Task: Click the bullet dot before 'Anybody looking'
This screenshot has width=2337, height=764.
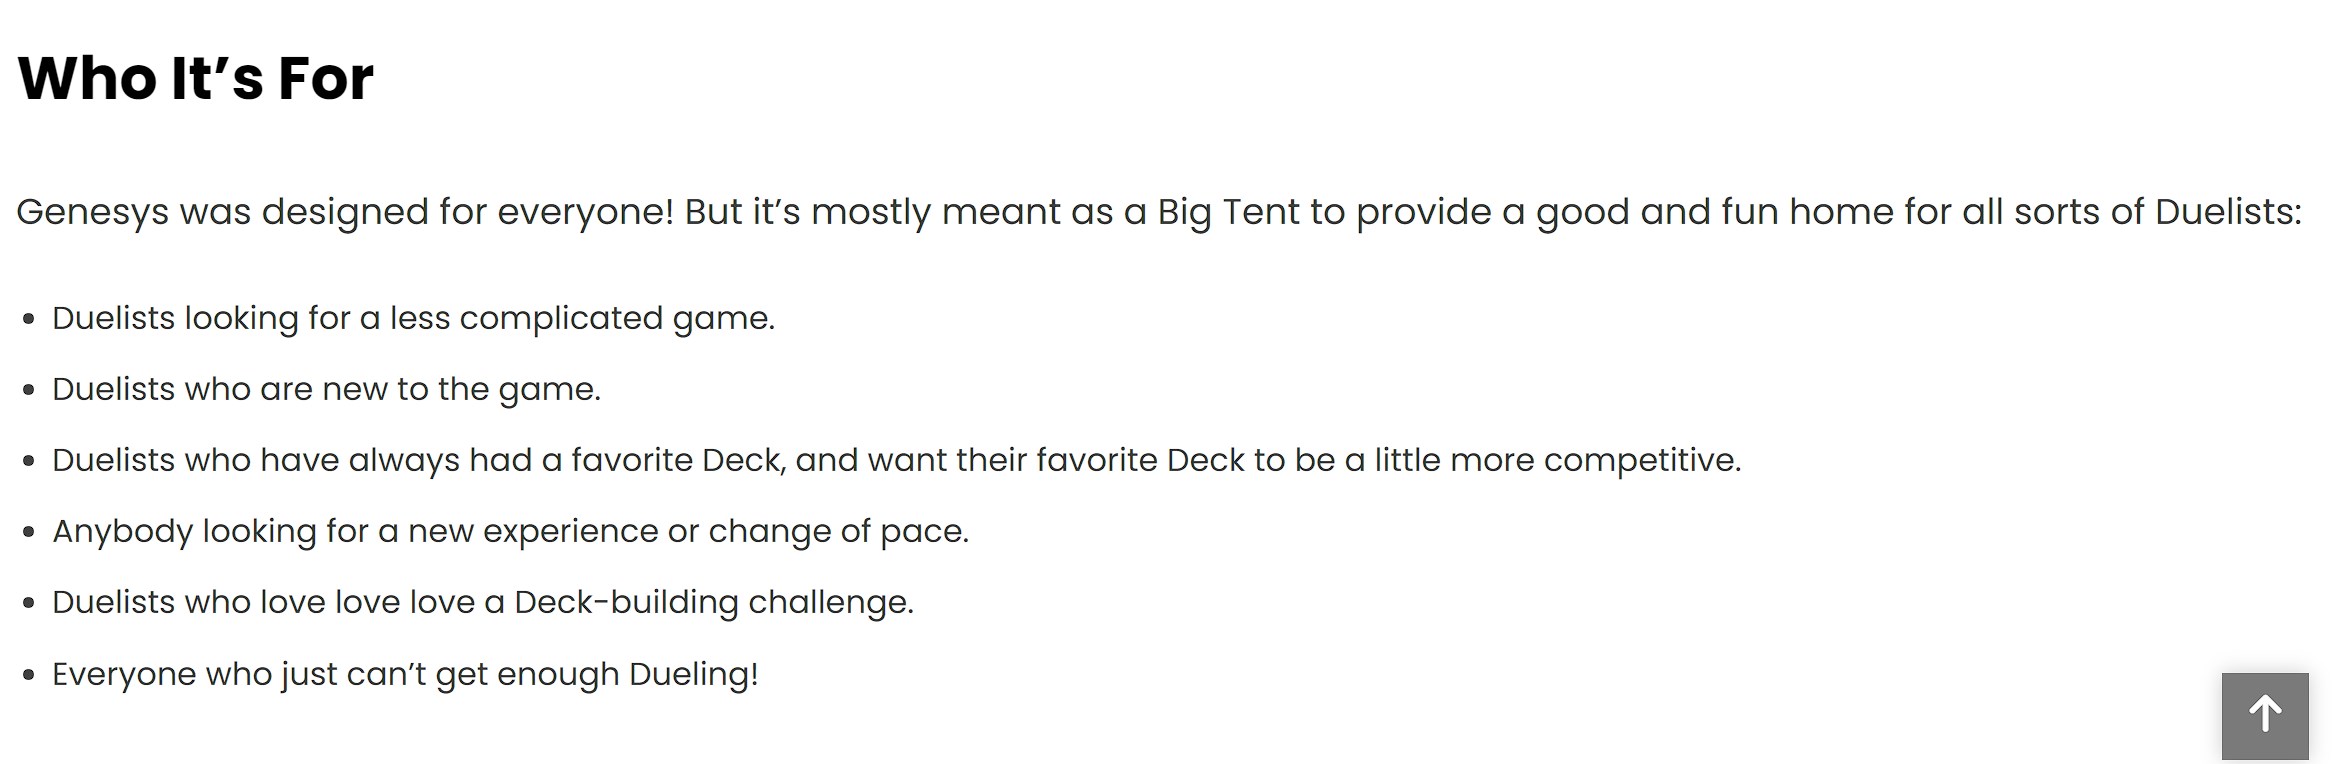Action: 29,532
